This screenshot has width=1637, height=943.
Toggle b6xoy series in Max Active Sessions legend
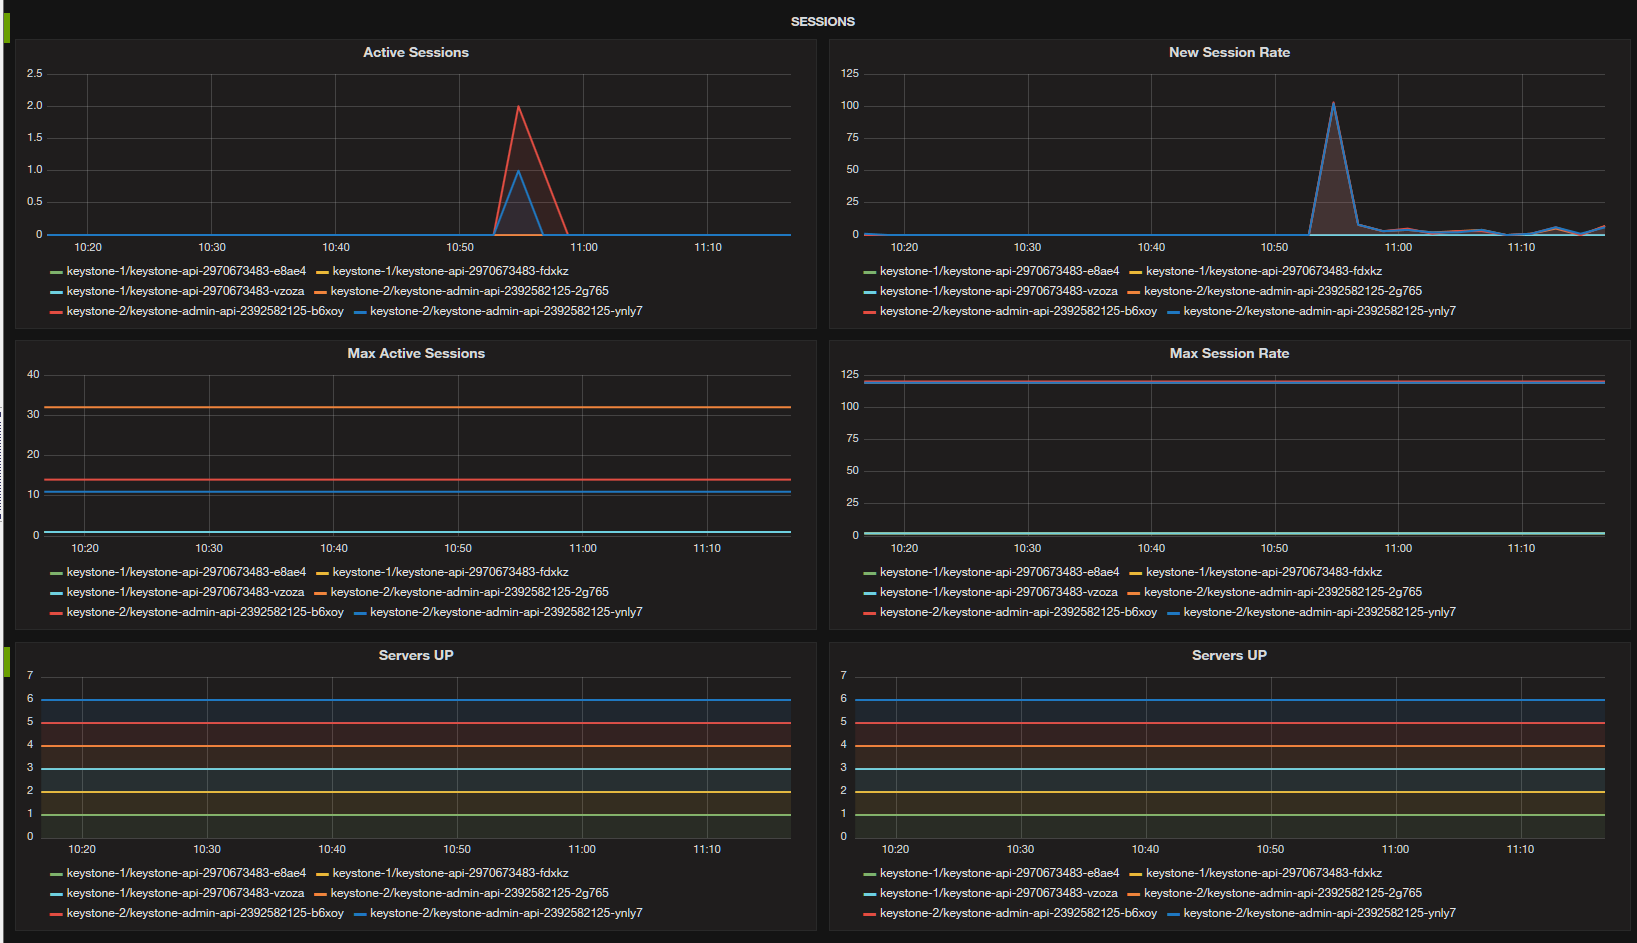point(205,612)
